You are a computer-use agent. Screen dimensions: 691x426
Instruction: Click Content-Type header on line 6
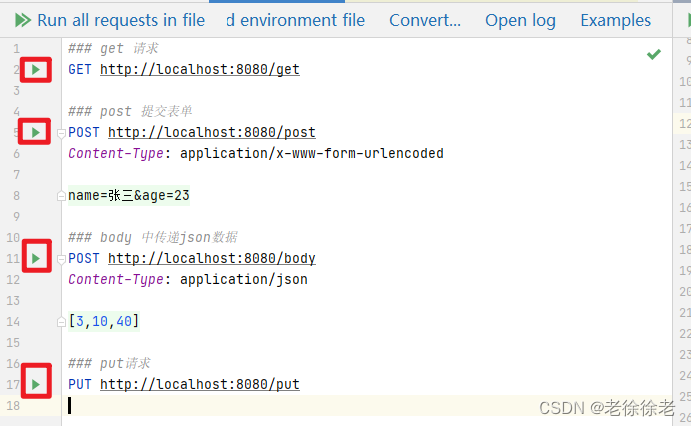116,153
